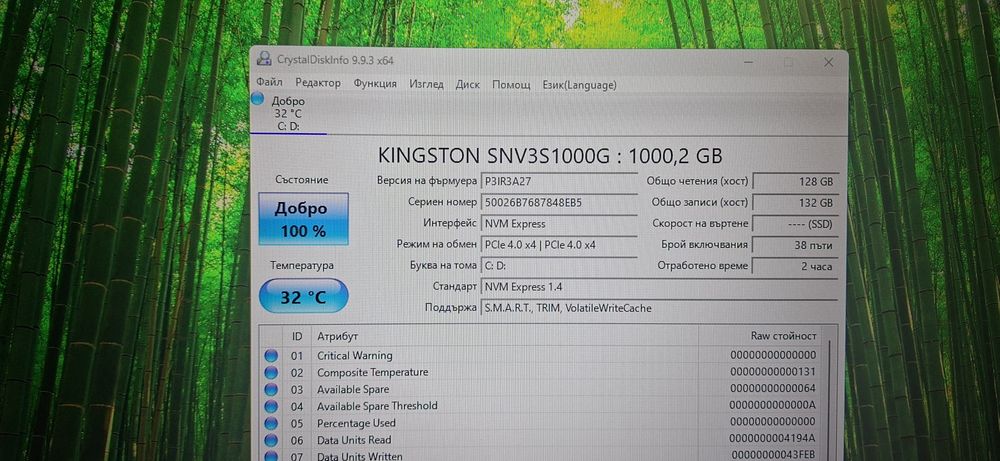Click raw value 0000000000000A
The height and width of the screenshot is (461, 1000).
coord(772,406)
